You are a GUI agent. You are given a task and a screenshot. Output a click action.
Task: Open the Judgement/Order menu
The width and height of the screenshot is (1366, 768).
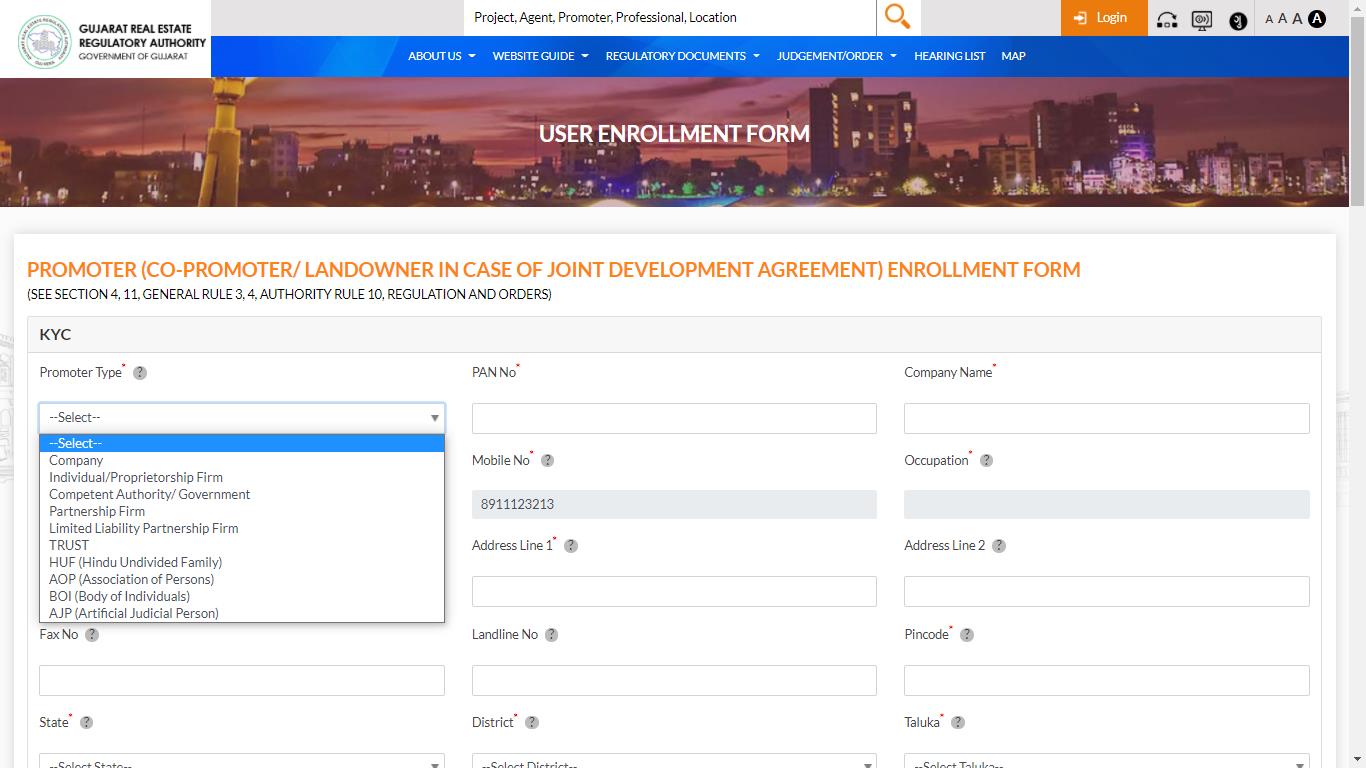click(836, 56)
